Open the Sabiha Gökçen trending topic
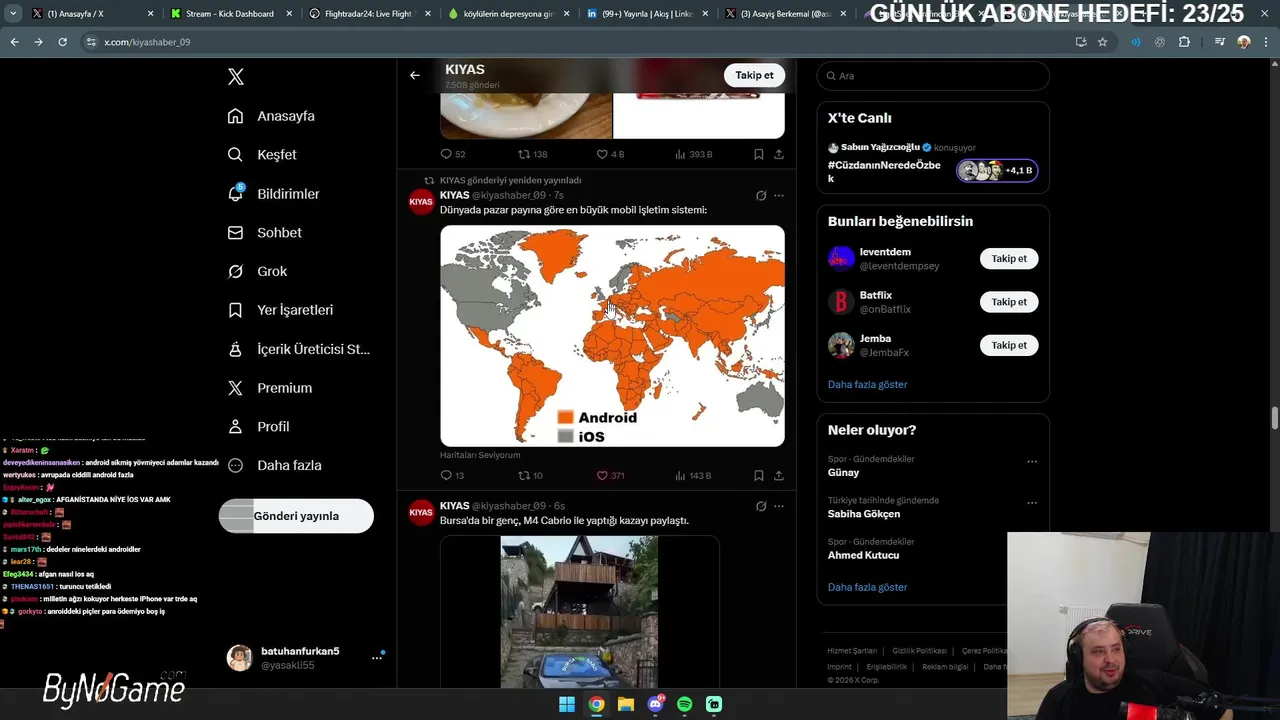Viewport: 1280px width, 720px height. pyautogui.click(x=864, y=514)
